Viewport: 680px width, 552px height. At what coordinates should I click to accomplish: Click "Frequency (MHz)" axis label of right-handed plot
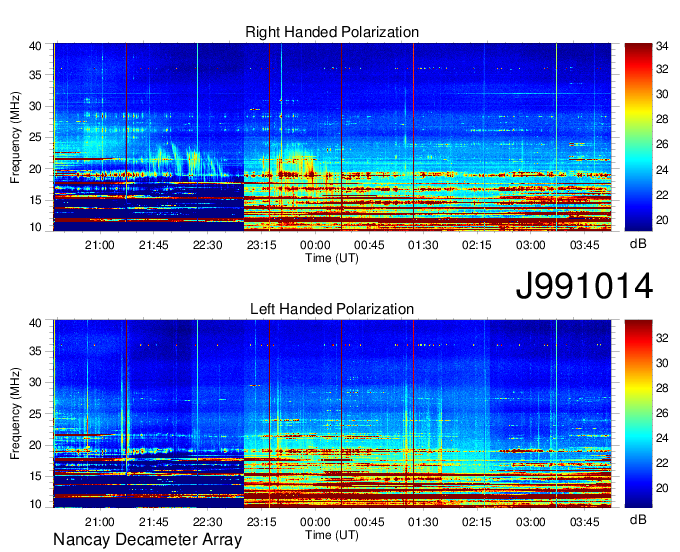[15, 137]
